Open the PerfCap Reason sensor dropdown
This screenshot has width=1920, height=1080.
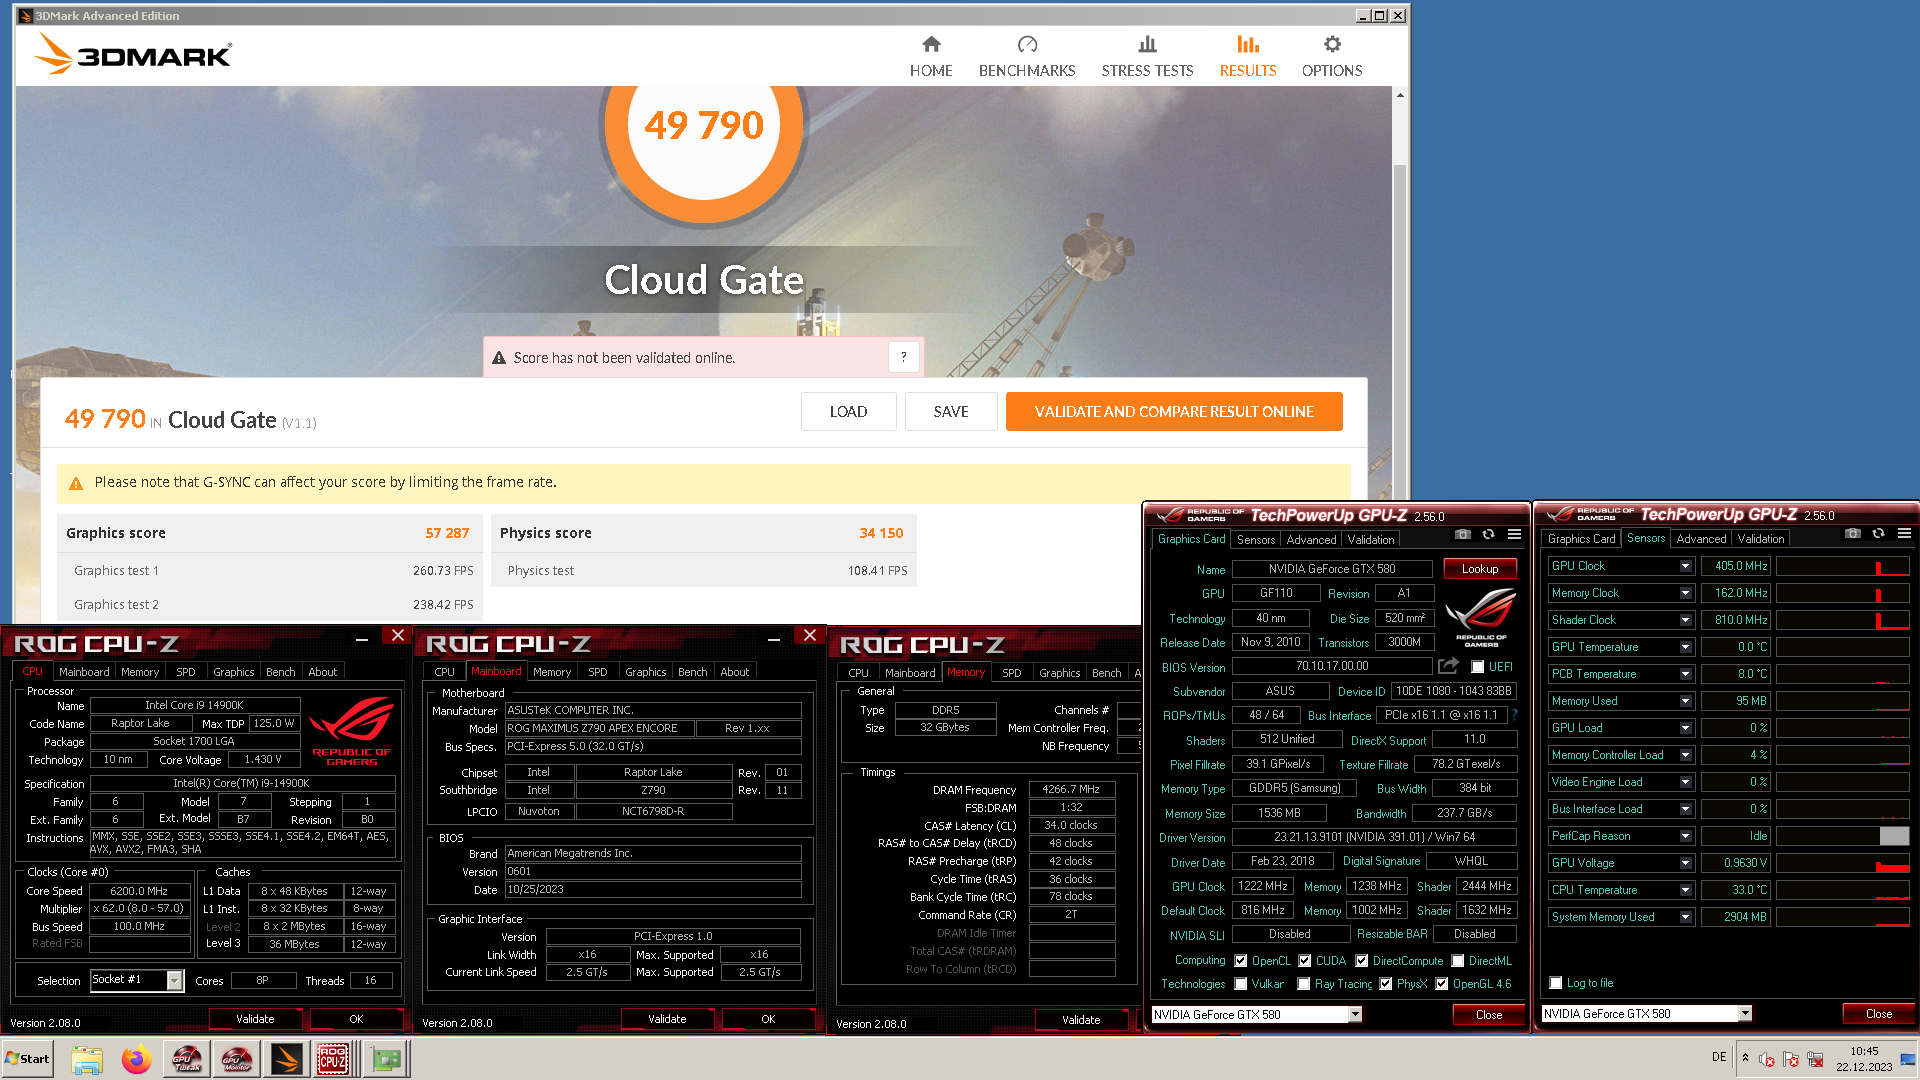coord(1685,836)
